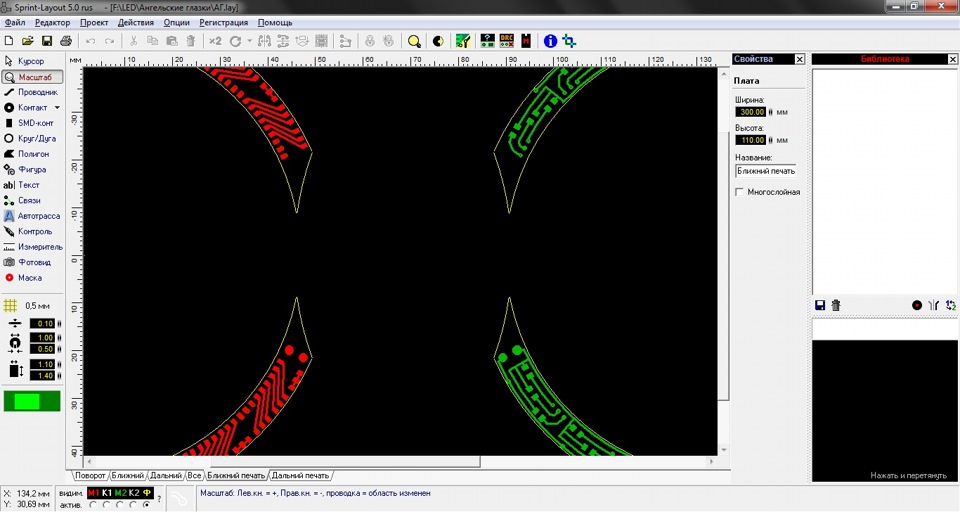Adjust the 1.40 SMD height spinner
The width and height of the screenshot is (960, 512).
tap(59, 375)
